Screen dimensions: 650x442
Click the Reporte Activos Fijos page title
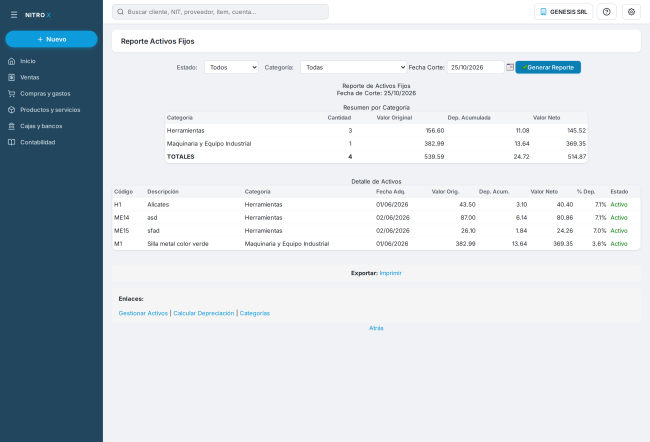(x=158, y=41)
